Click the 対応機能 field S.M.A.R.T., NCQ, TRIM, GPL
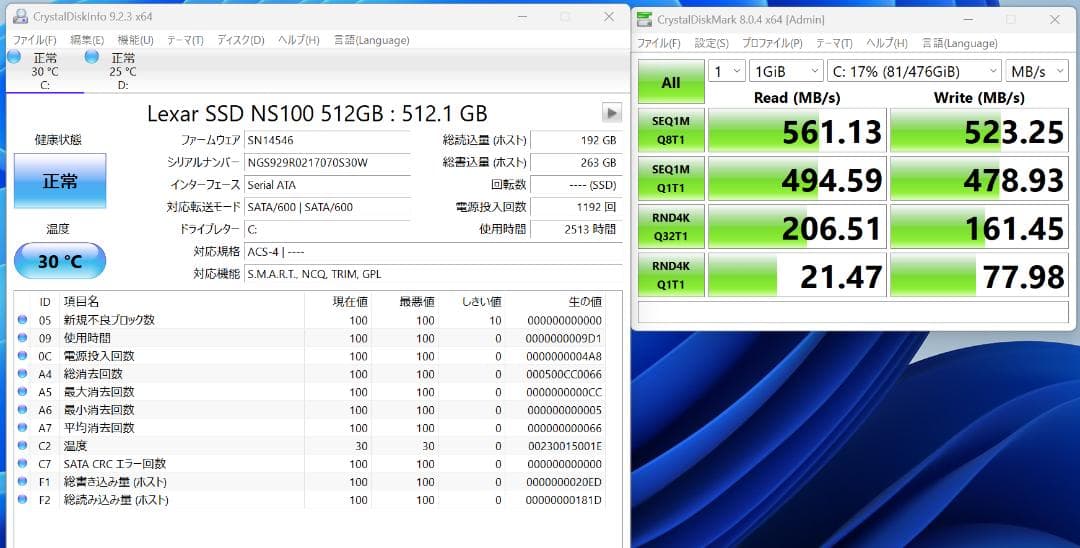Viewport: 1080px width, 548px height. (x=433, y=273)
